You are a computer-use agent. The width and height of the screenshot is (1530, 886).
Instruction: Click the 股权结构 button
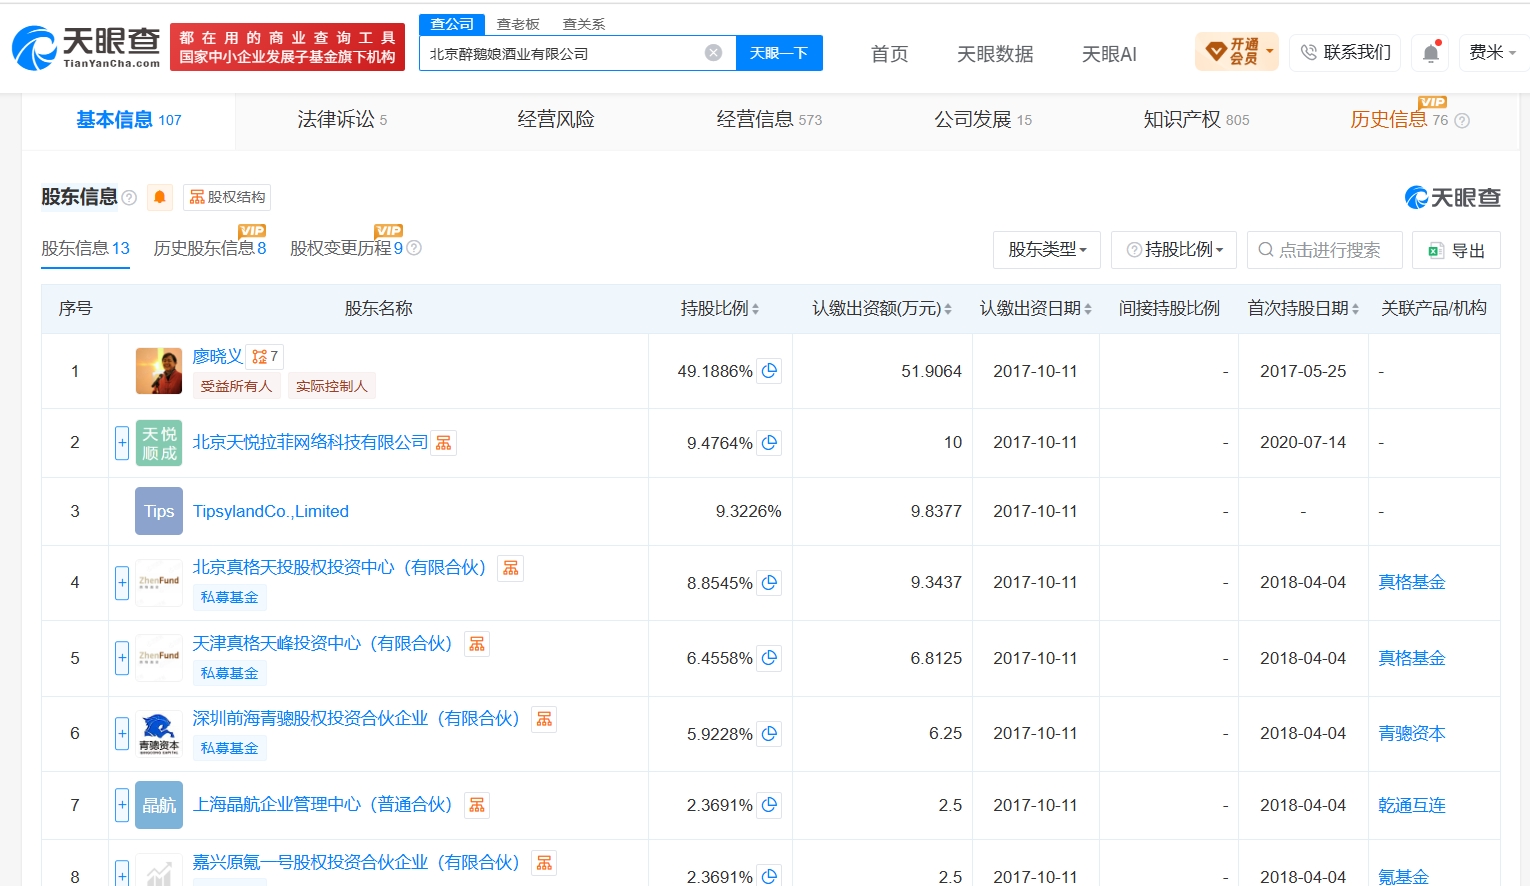227,197
